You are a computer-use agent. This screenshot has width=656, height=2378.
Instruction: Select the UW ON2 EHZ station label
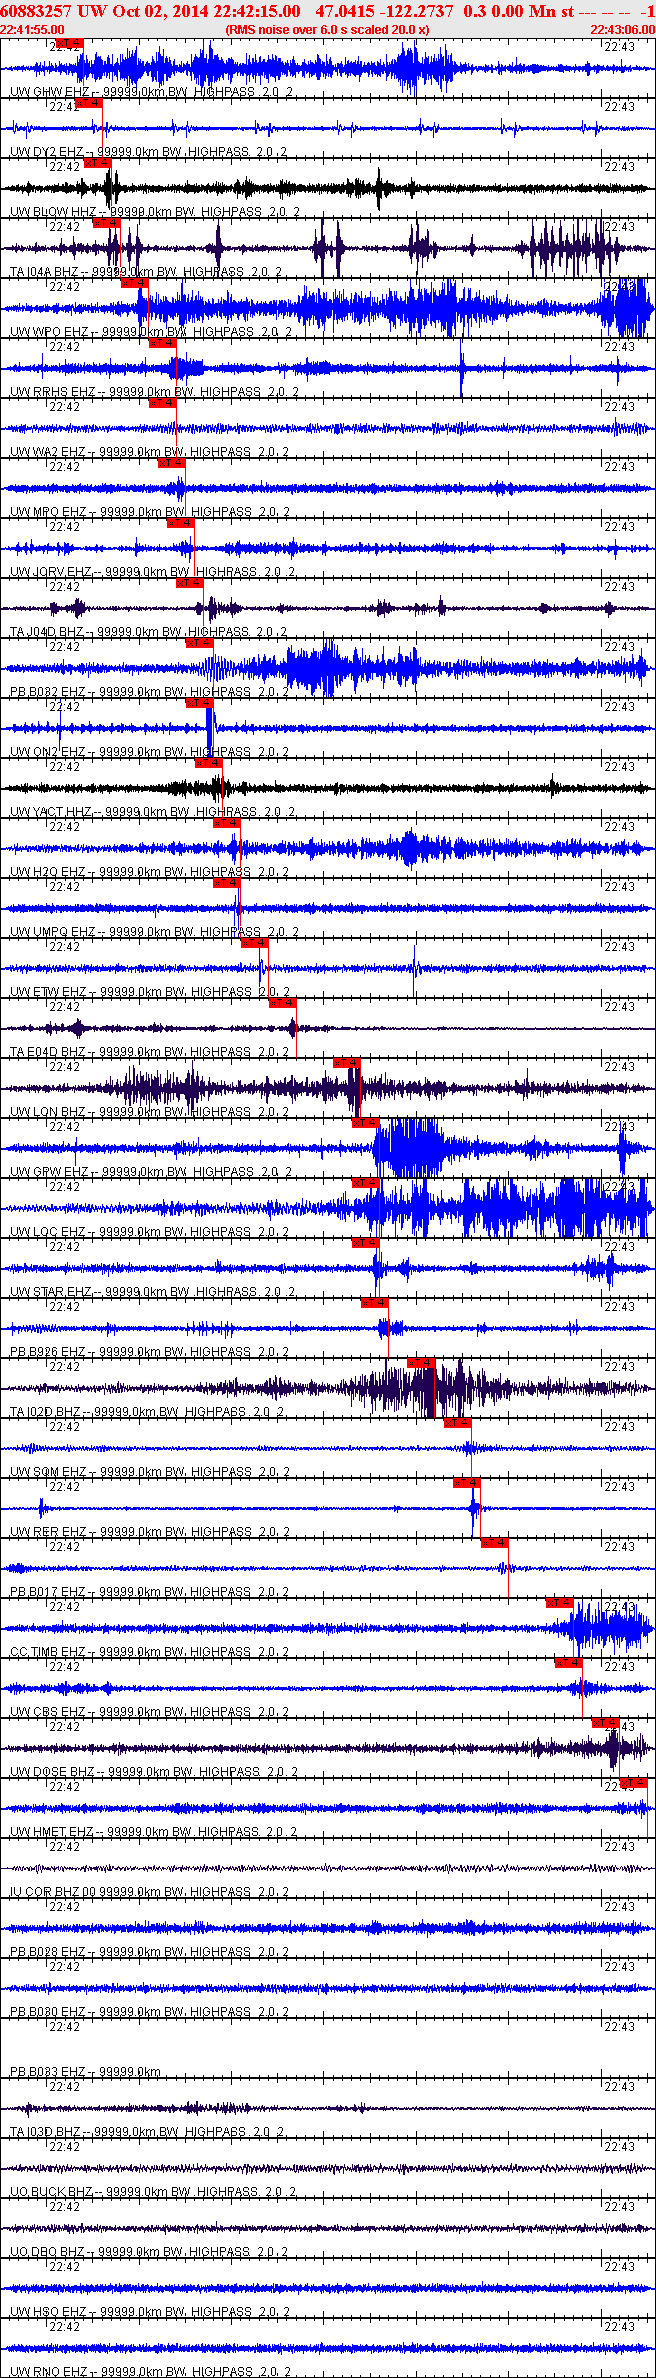tap(49, 752)
